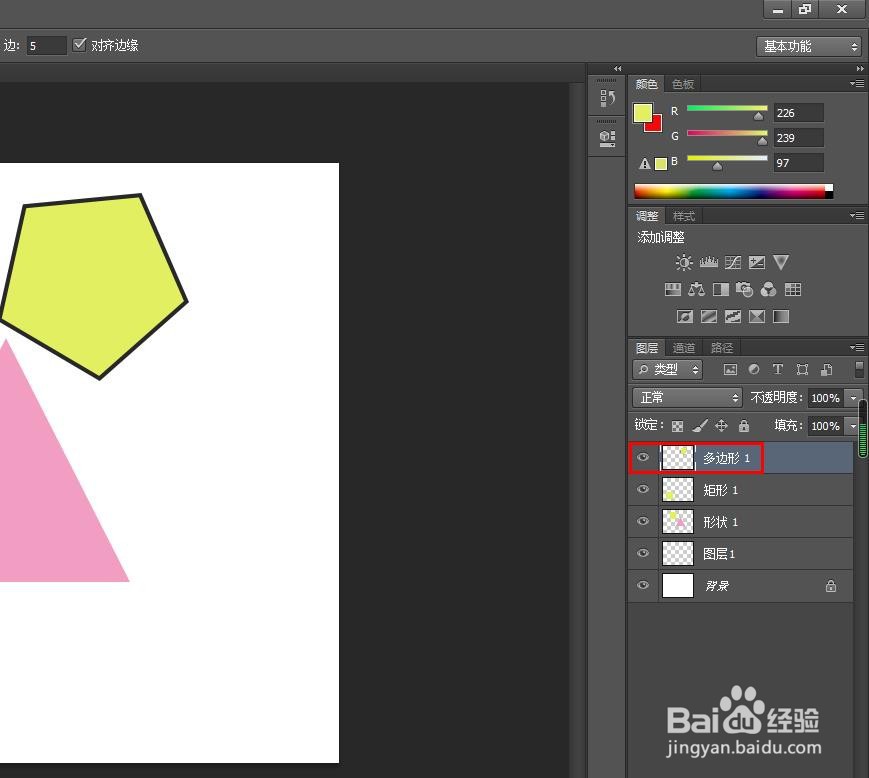Switch to the 颜色 tab
The height and width of the screenshot is (778, 869).
point(646,84)
